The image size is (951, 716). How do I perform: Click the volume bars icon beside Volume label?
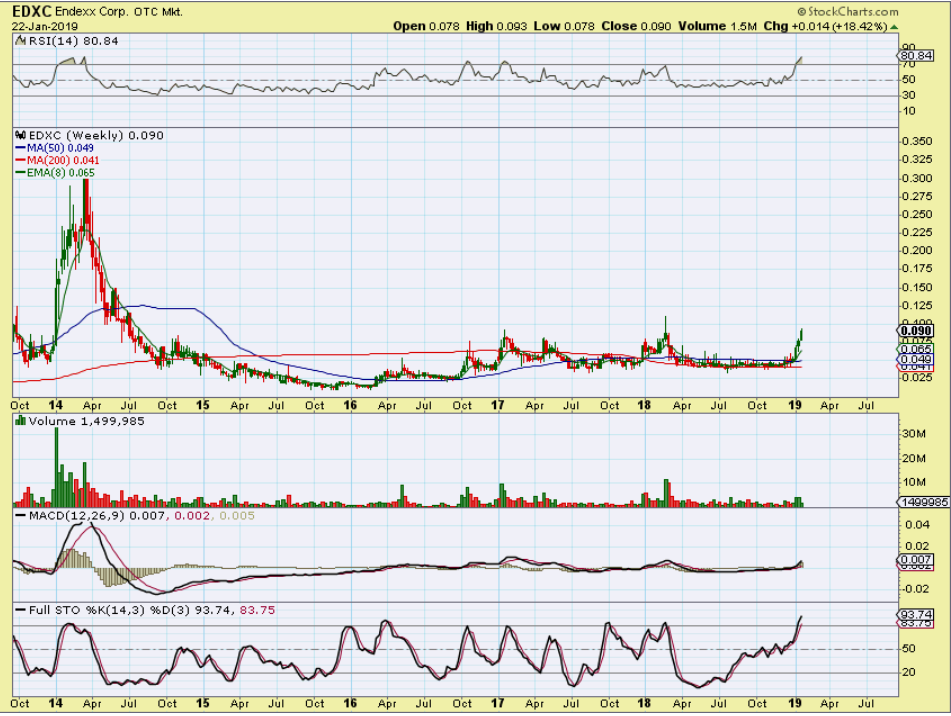coord(20,421)
